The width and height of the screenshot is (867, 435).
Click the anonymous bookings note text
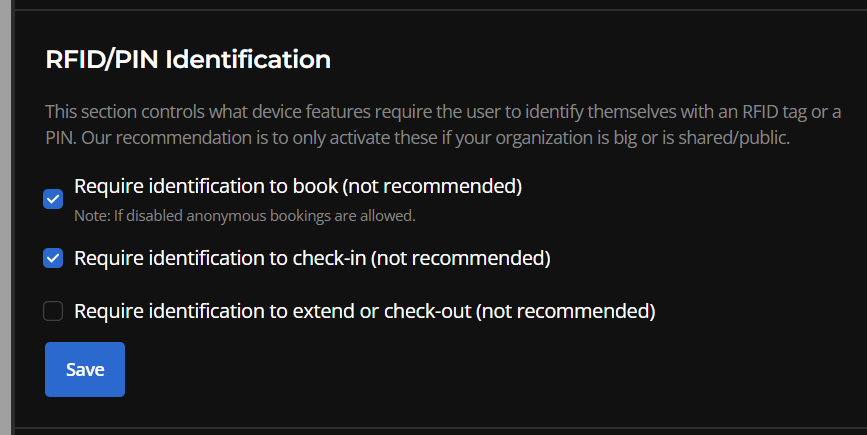(245, 215)
